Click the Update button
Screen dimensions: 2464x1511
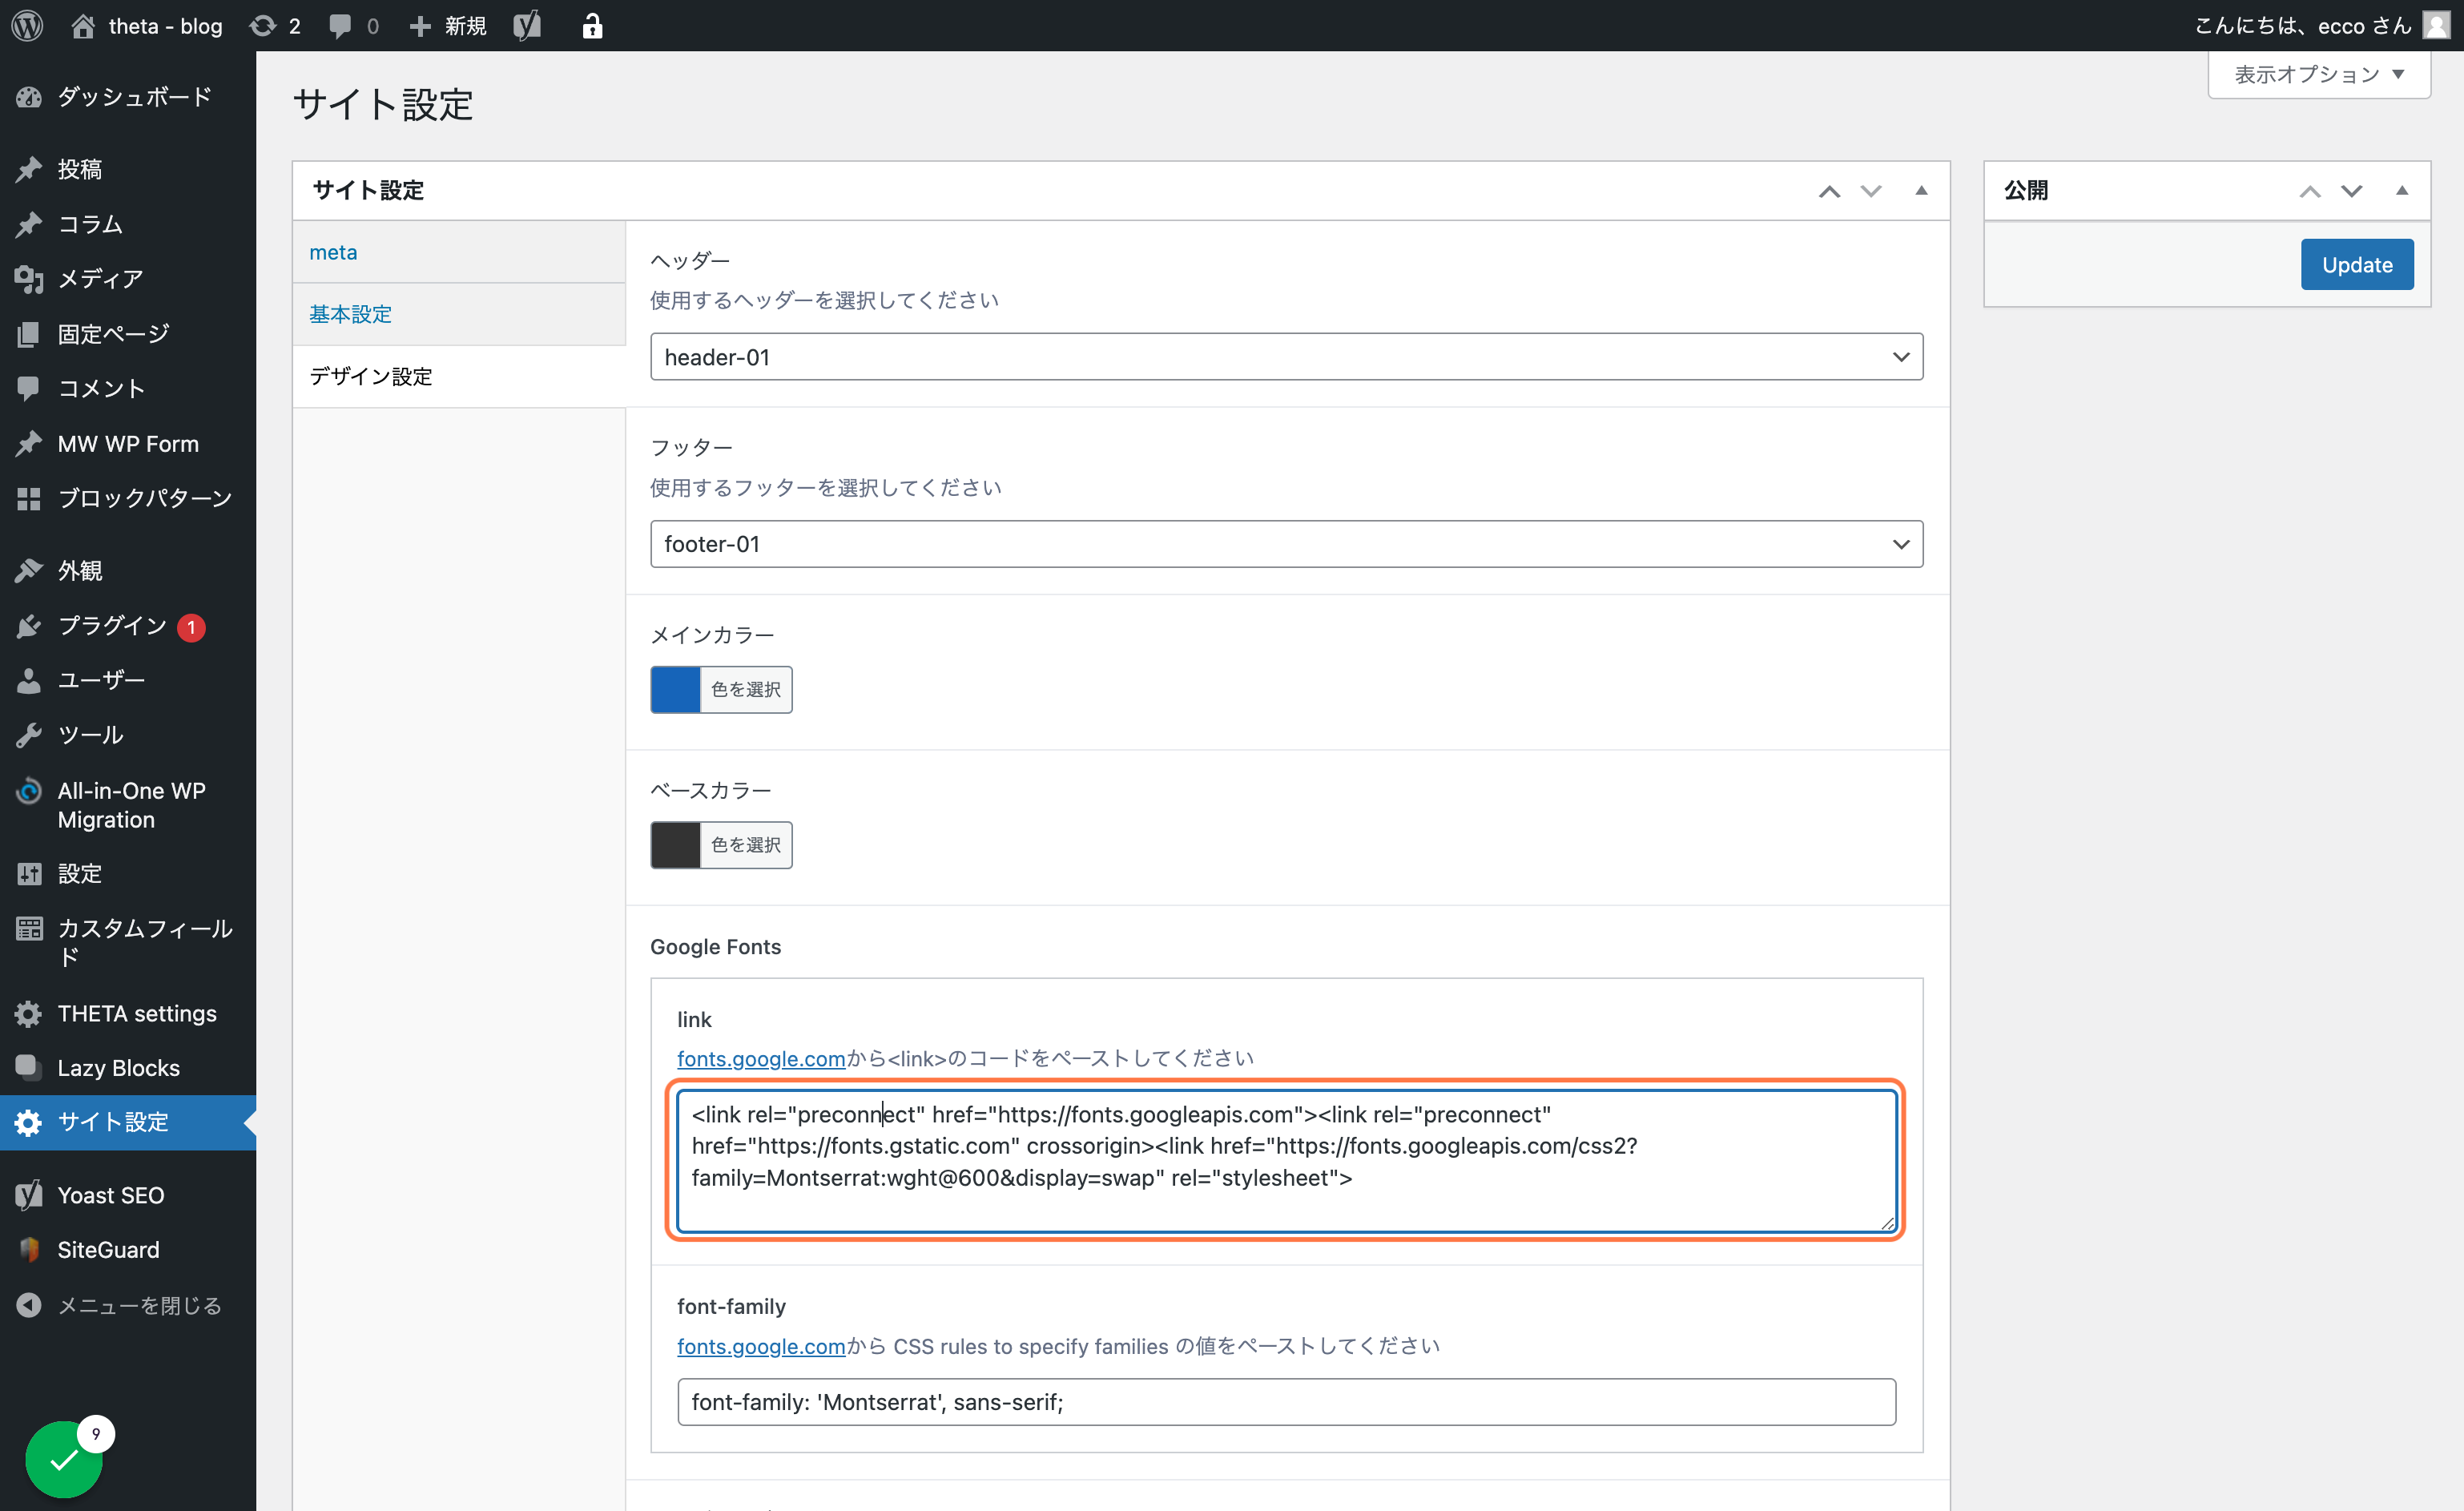[2356, 264]
